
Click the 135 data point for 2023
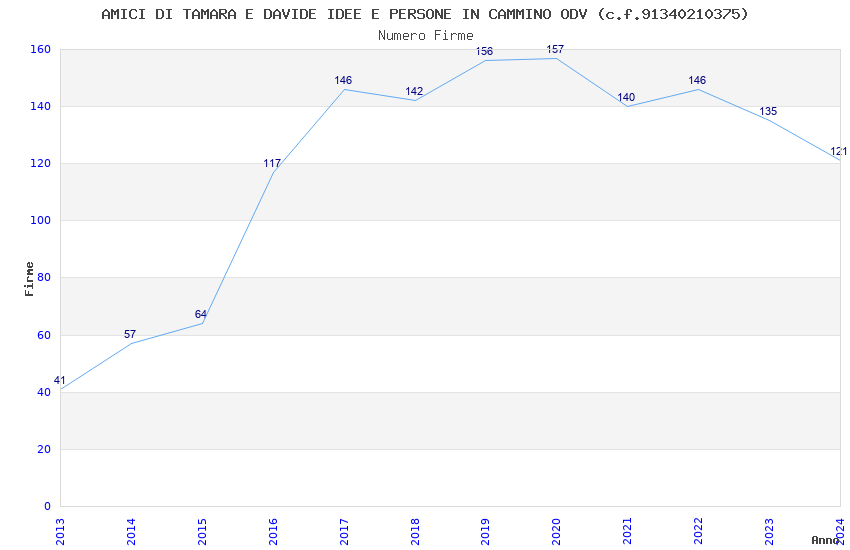click(768, 111)
